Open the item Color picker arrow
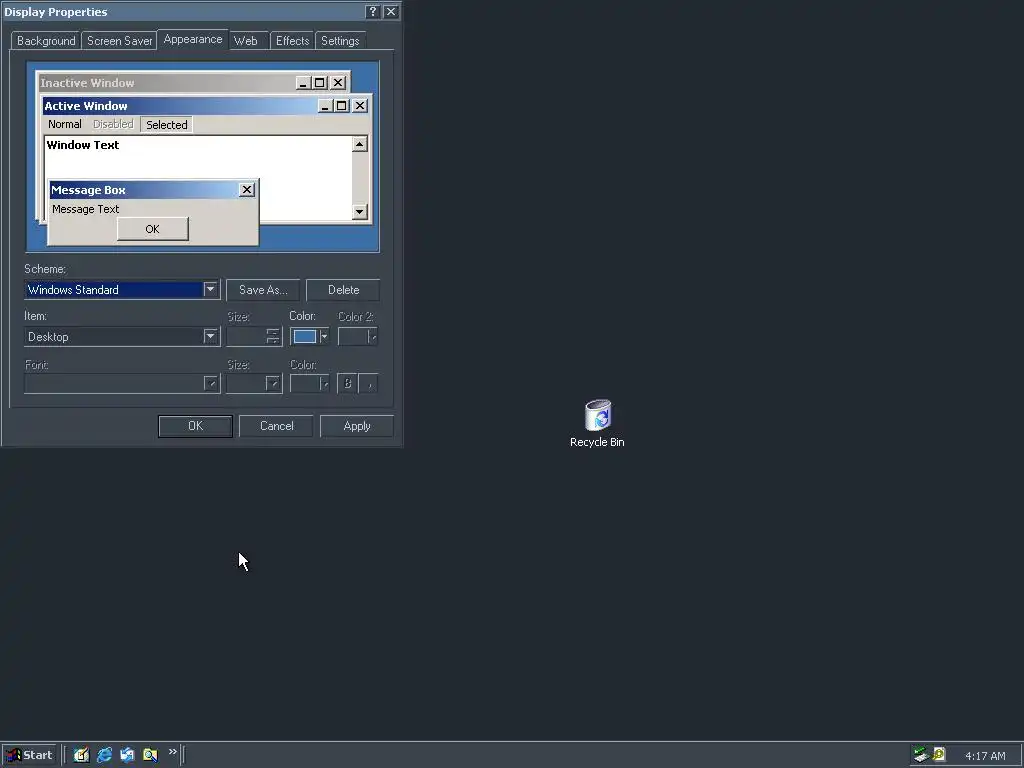Screen dimensions: 1024x768 pos(324,336)
